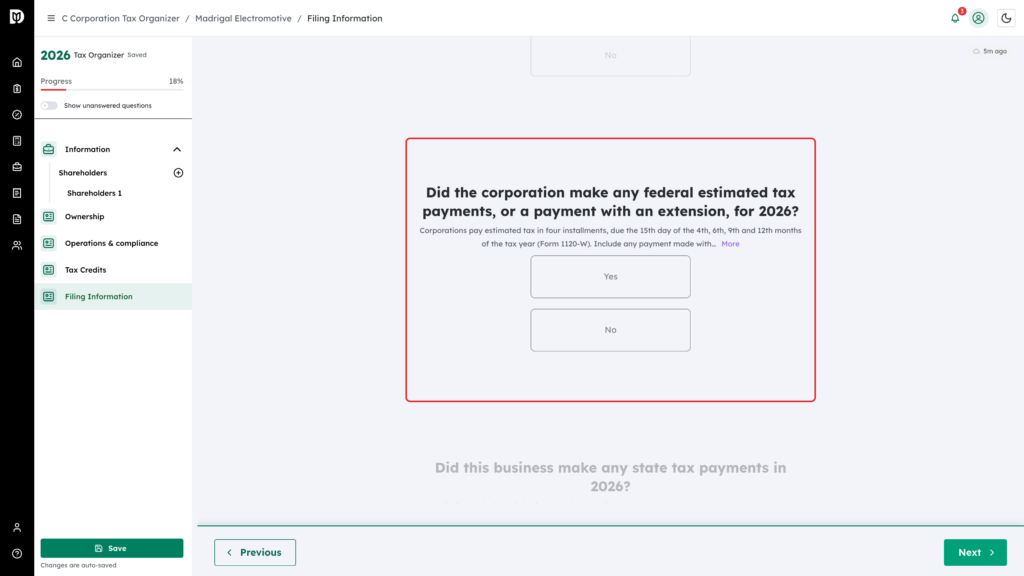Viewport: 1024px width, 576px height.
Task: Click Filing Information breadcrumb
Action: (x=345, y=18)
